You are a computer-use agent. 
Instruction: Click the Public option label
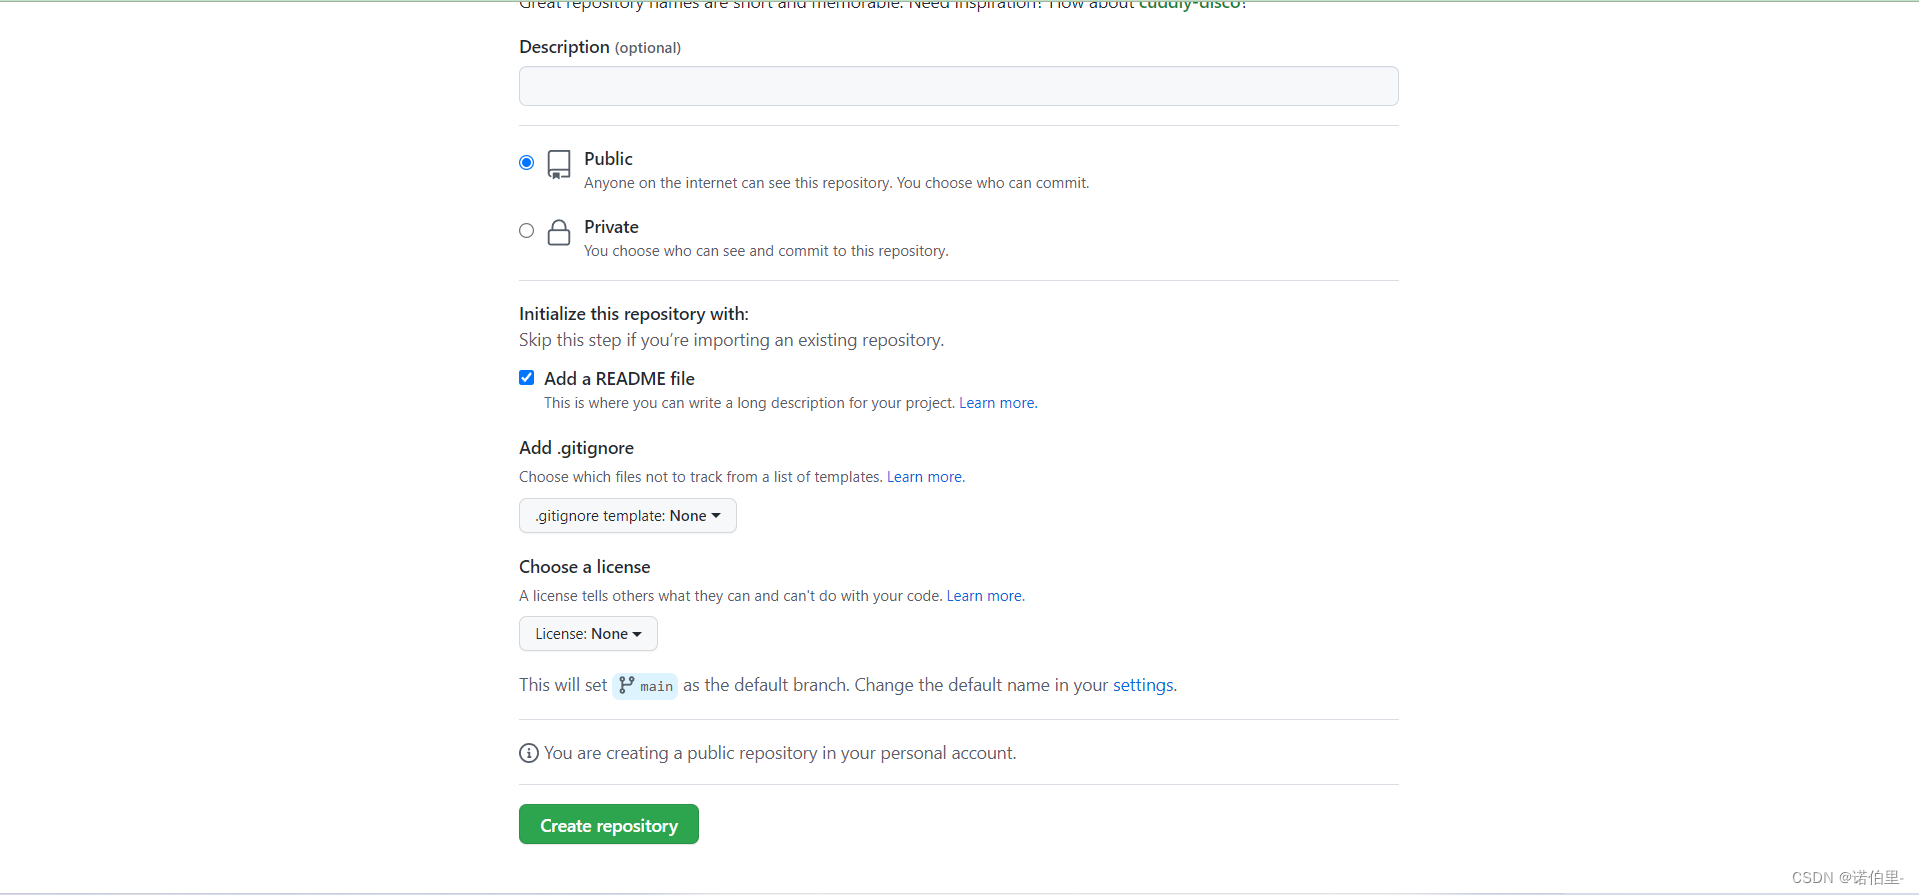[608, 159]
